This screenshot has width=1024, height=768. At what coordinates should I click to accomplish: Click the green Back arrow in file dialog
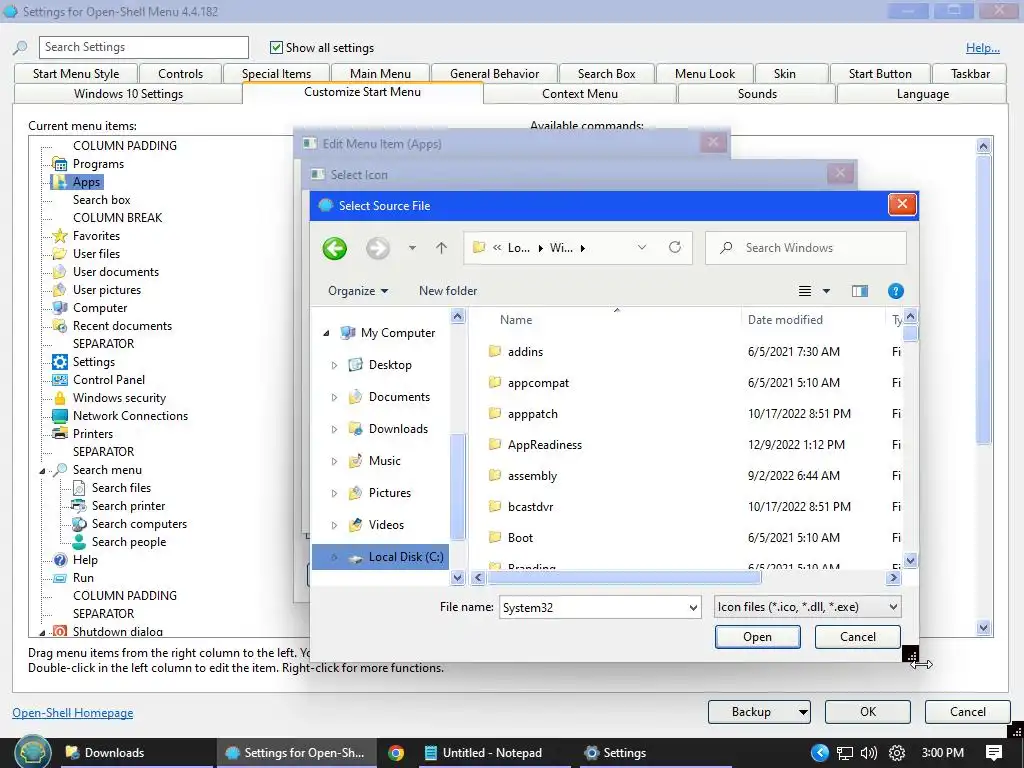334,248
